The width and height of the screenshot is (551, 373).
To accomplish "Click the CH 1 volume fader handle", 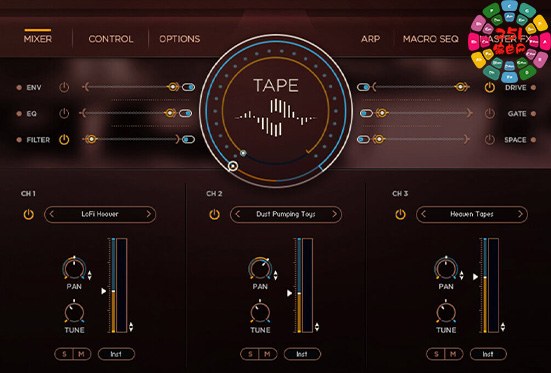I will point(113,291).
